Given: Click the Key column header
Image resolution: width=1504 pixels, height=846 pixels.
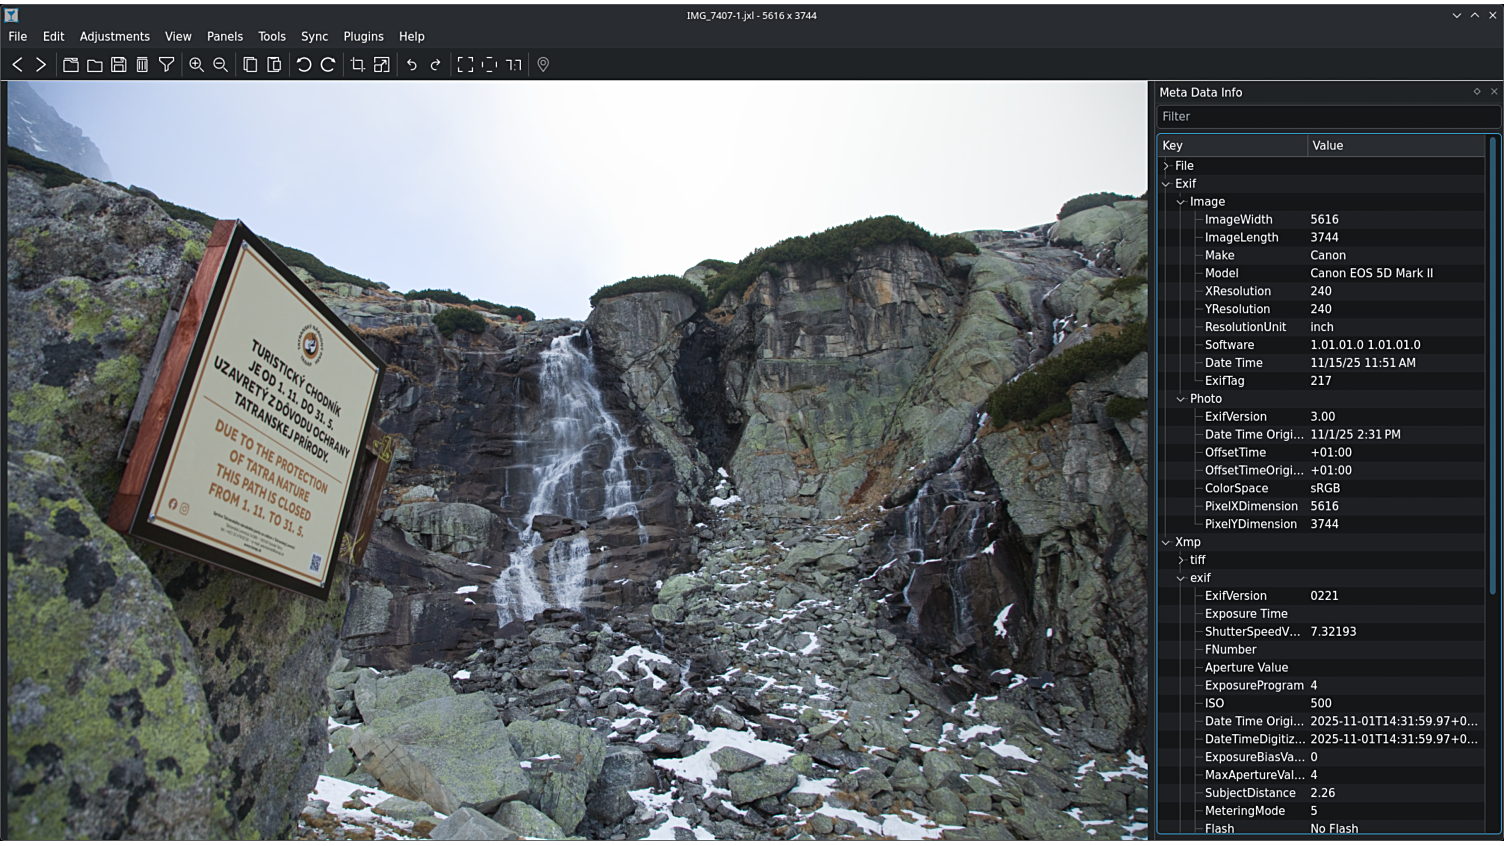Looking at the screenshot, I should pos(1230,146).
